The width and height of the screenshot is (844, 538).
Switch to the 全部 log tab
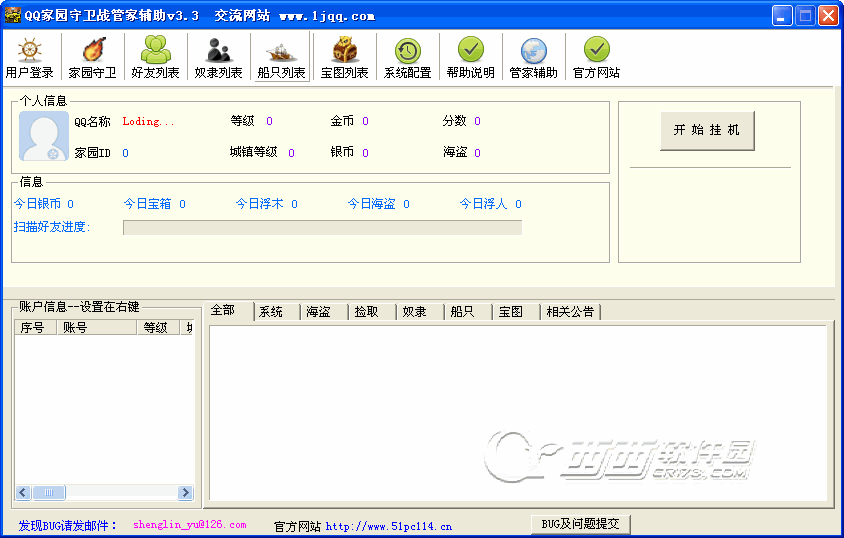point(228,311)
